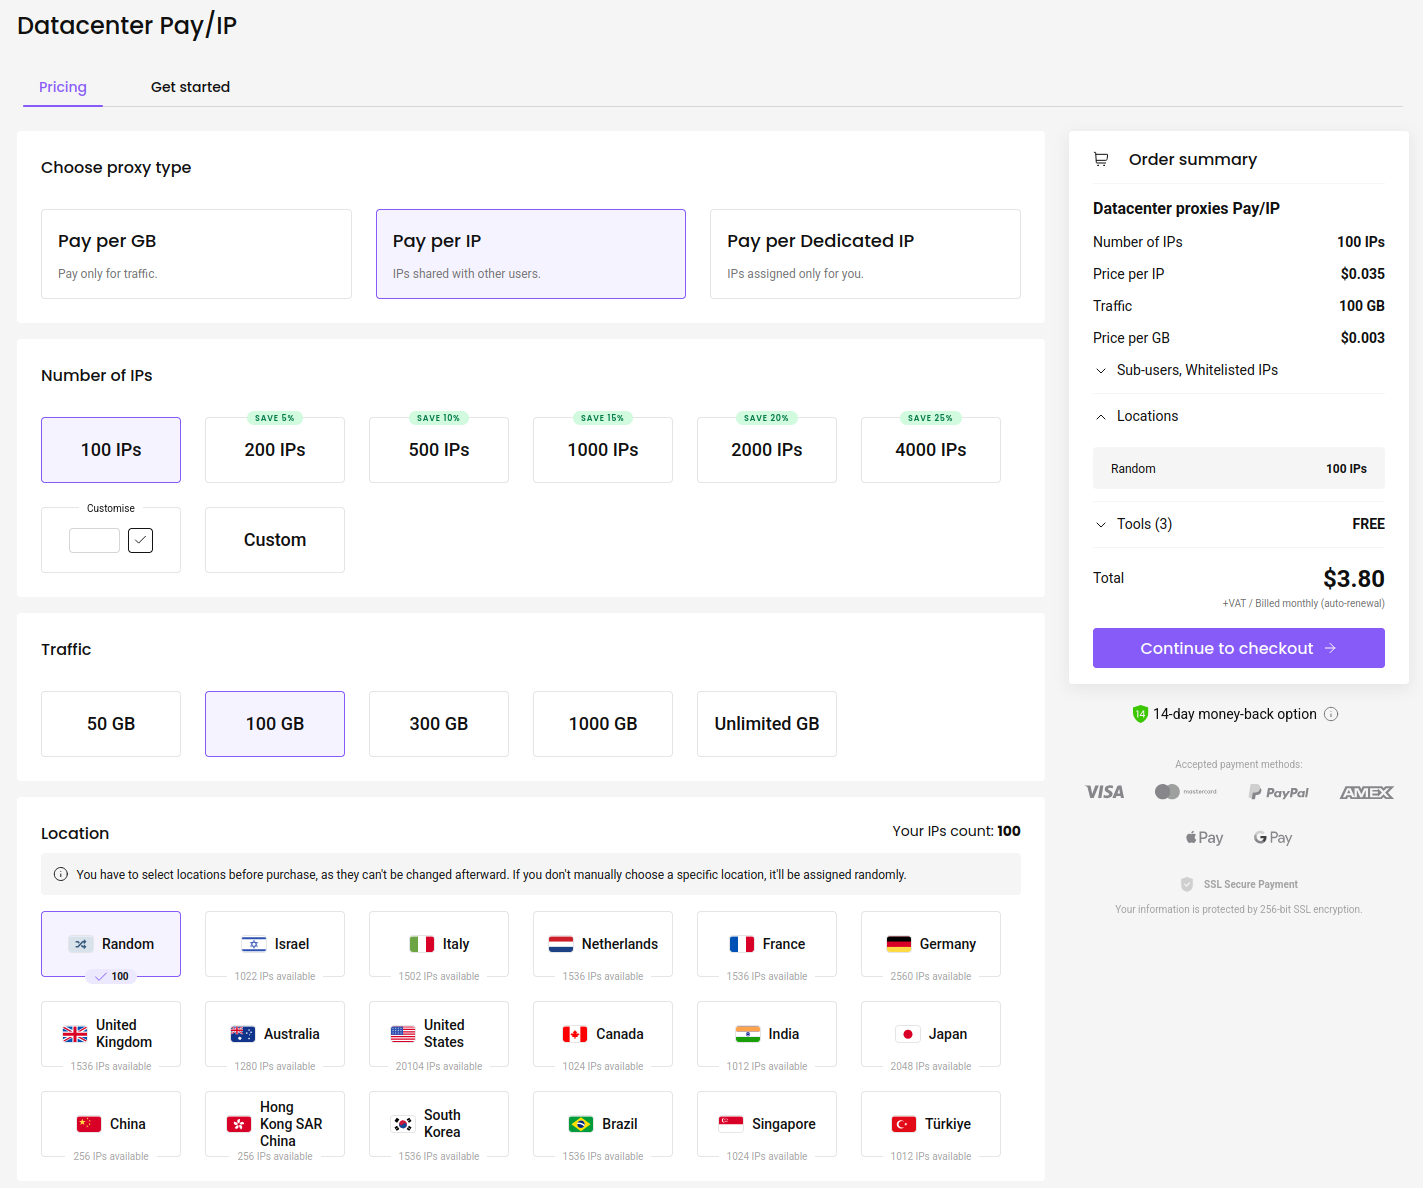Click the Customise number input field
The height and width of the screenshot is (1188, 1423).
tap(94, 540)
